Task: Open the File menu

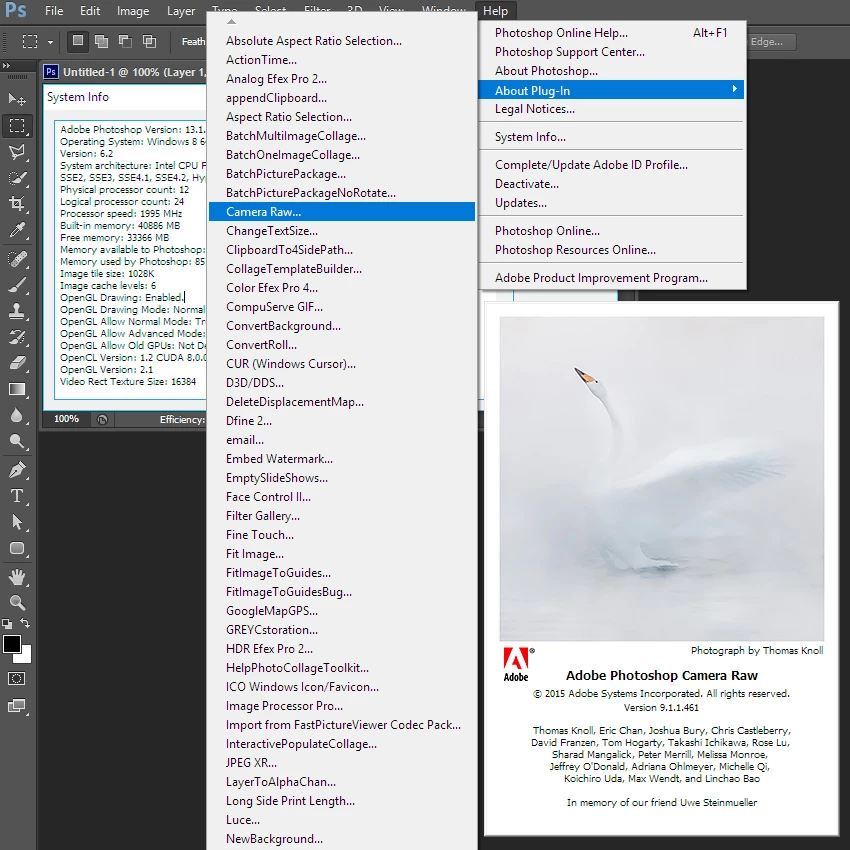Action: 54,11
